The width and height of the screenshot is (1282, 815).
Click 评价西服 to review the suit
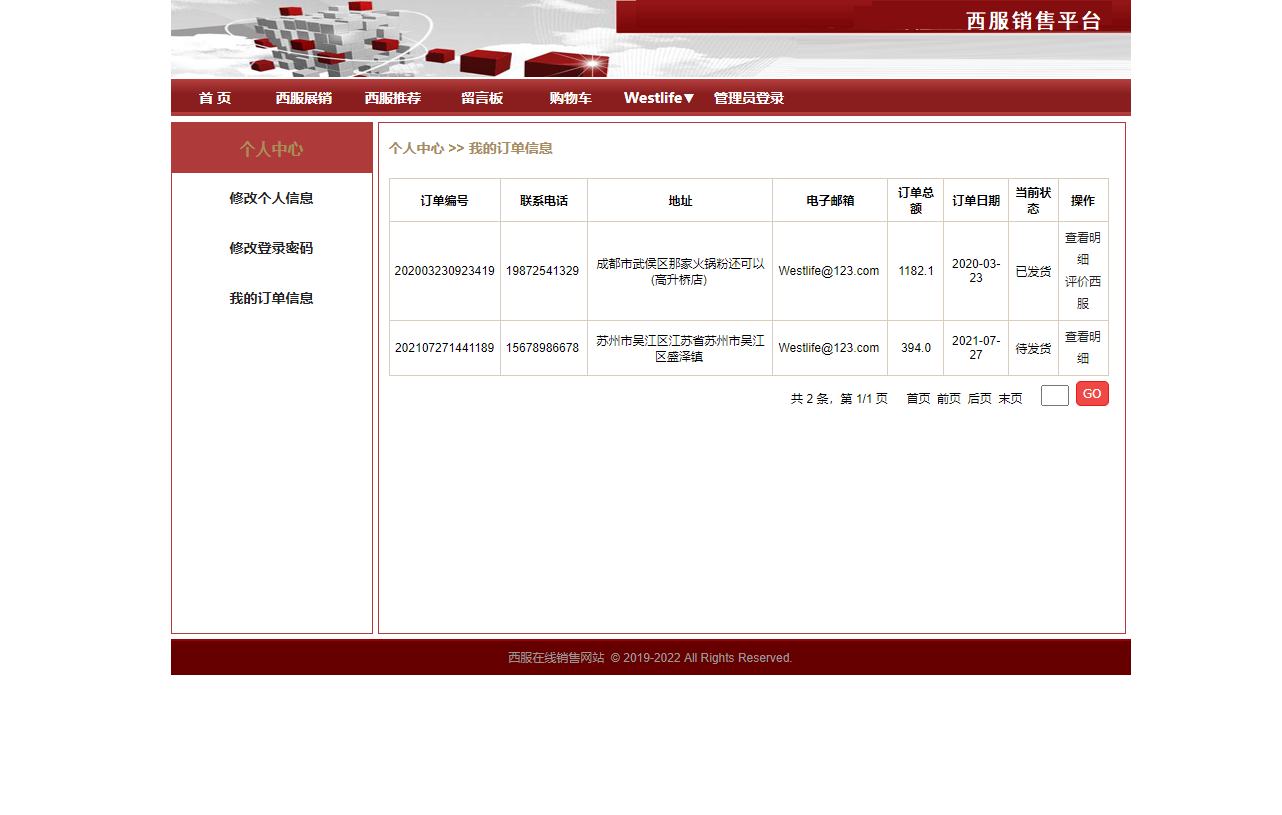pos(1082,292)
